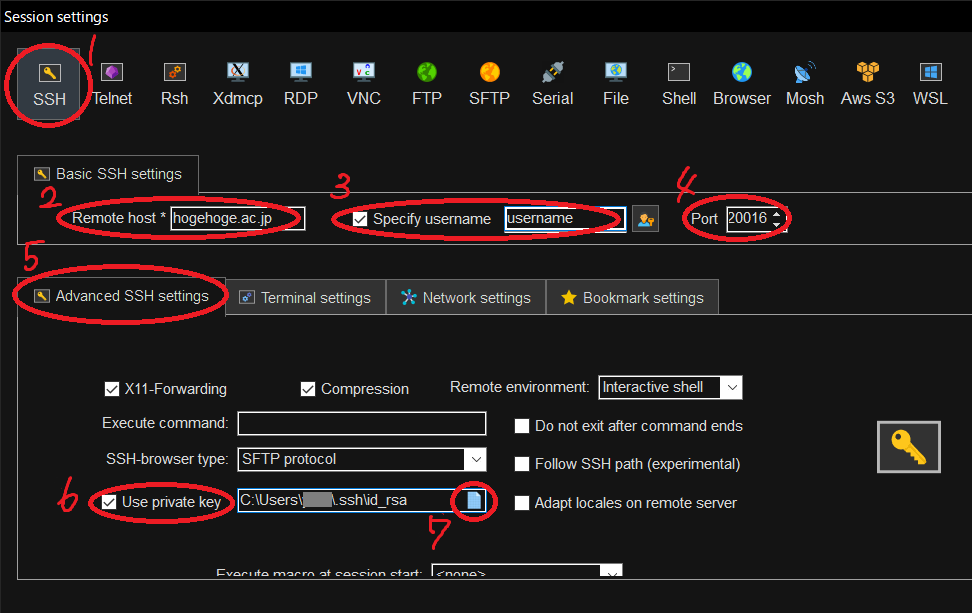Increase the Port number with up arrow
Screen dimensions: 972x613
[777, 213]
